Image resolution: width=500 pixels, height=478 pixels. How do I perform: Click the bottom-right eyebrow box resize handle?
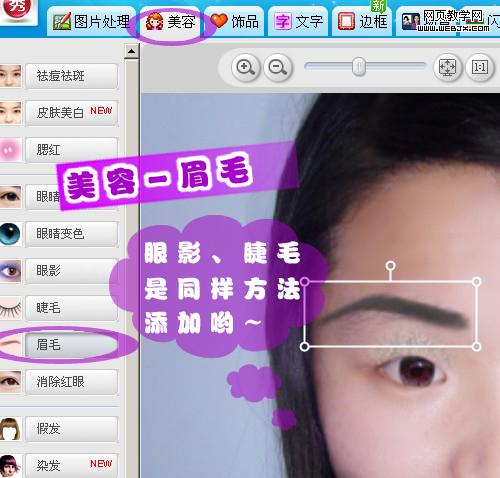pyautogui.click(x=477, y=347)
